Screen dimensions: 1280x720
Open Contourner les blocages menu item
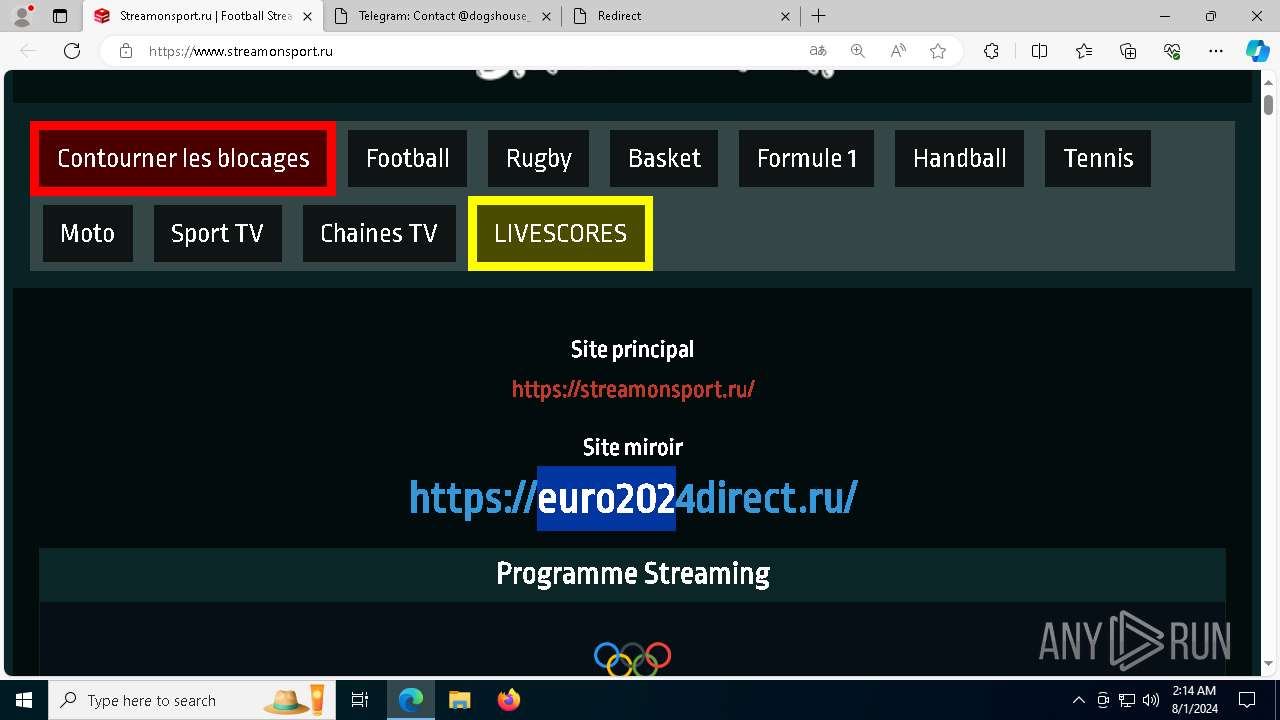pos(183,158)
